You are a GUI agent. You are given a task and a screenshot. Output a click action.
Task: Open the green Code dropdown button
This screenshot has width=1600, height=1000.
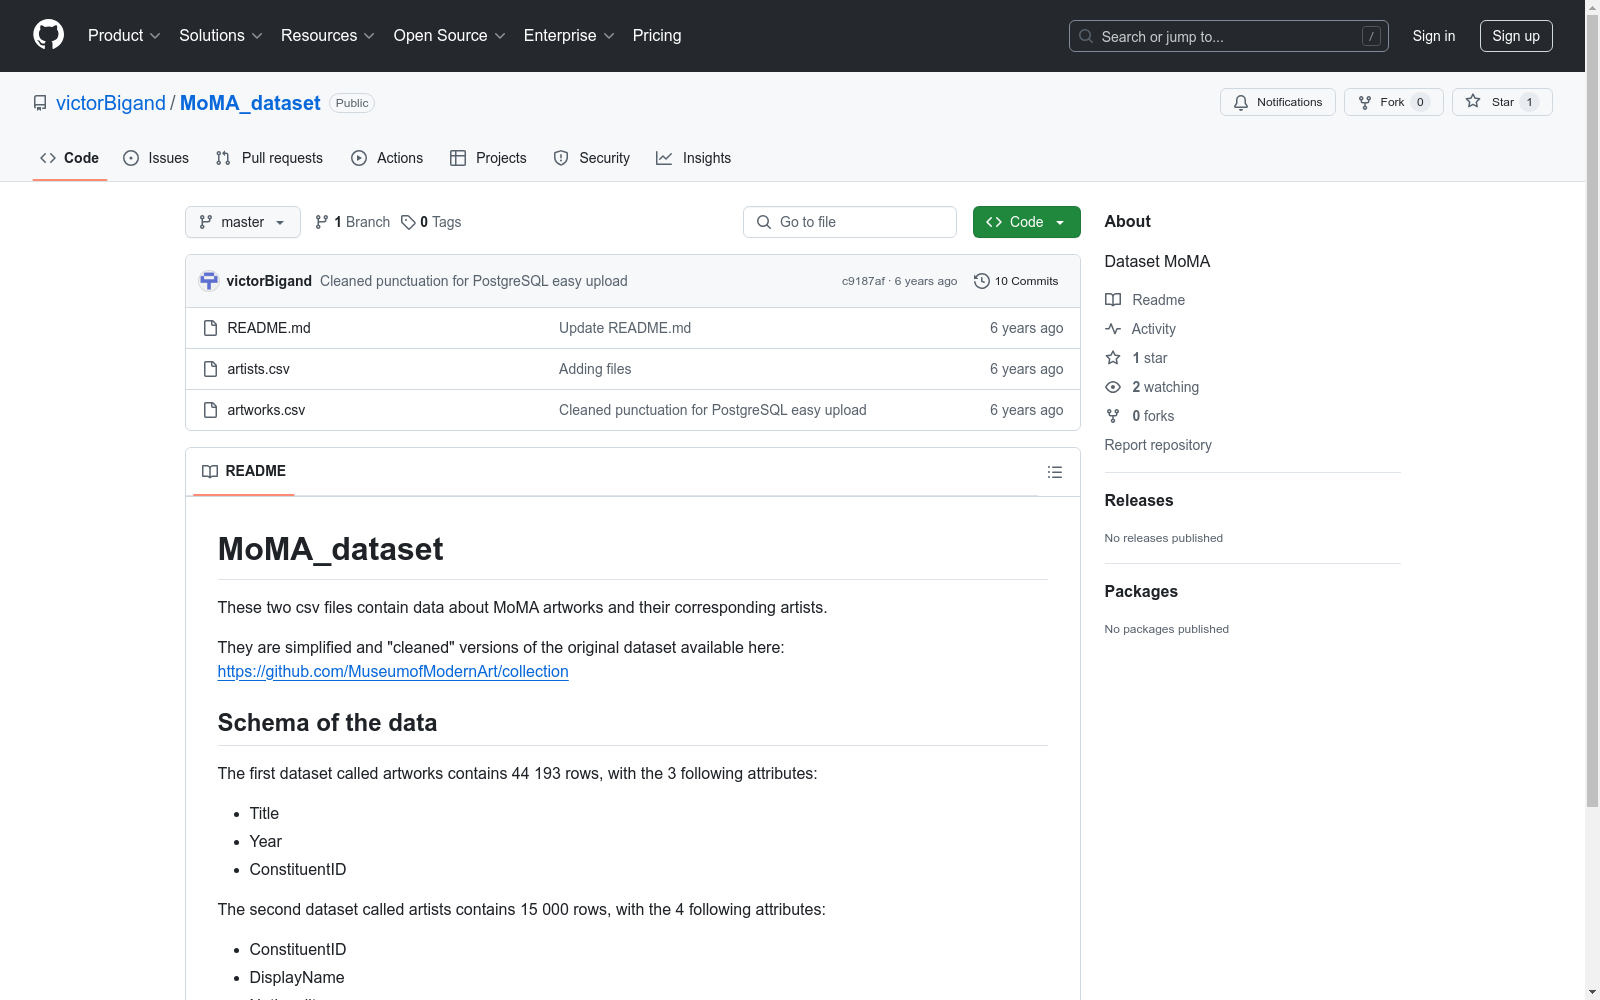click(x=1026, y=222)
